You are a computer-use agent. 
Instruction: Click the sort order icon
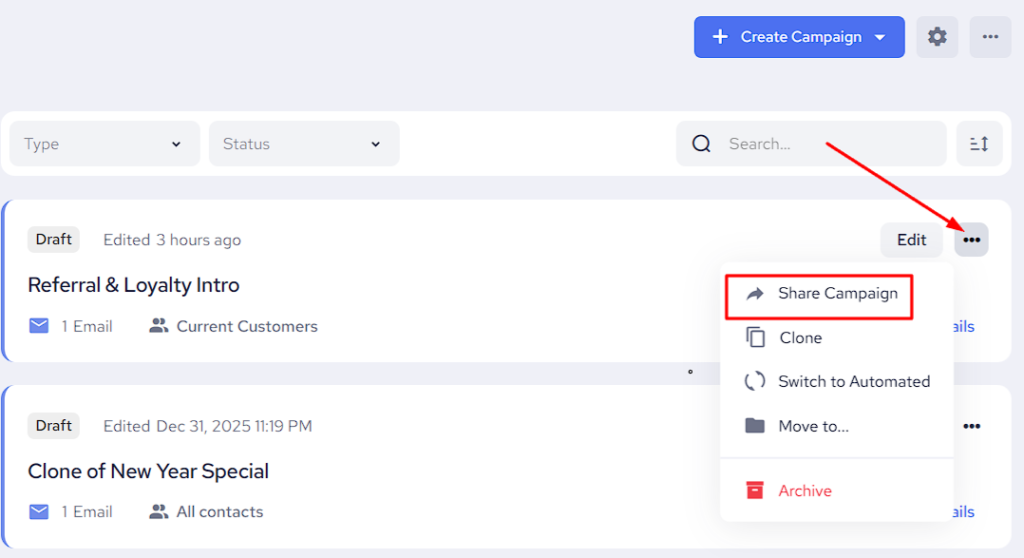click(979, 144)
